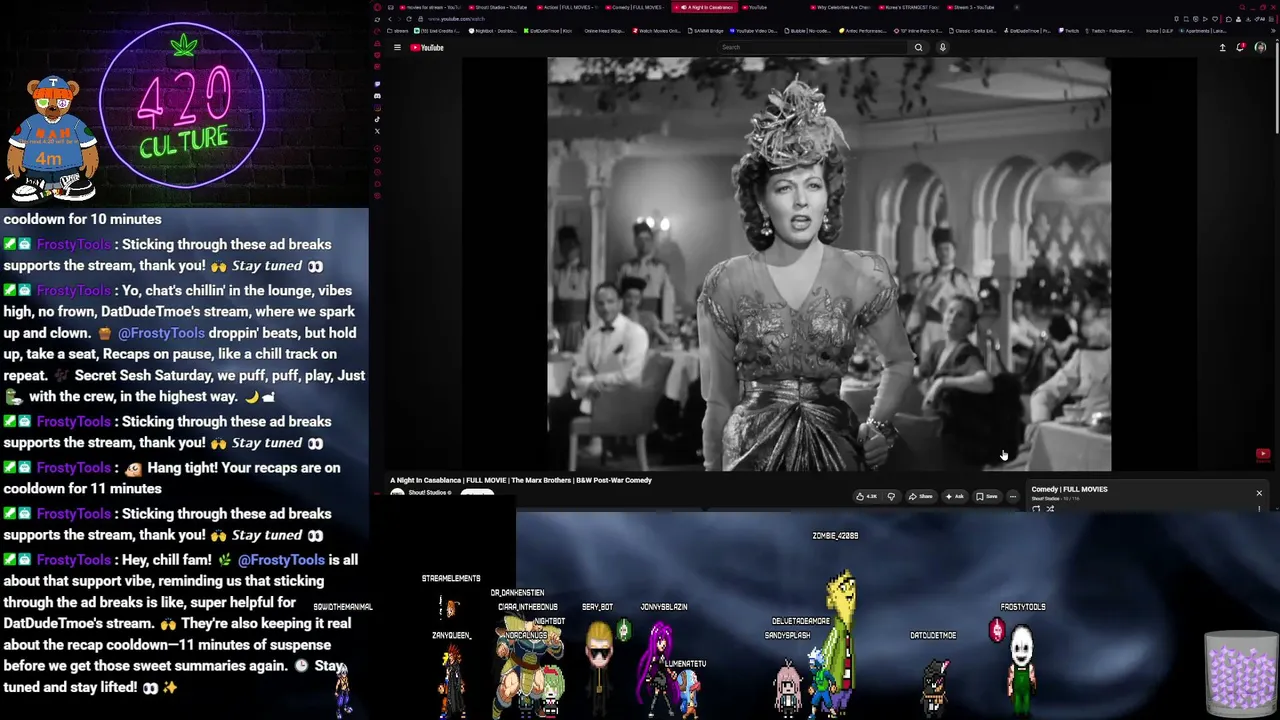Click the 'A Night in Casablanca' video title
Viewport: 1280px width, 720px height.
click(x=521, y=480)
